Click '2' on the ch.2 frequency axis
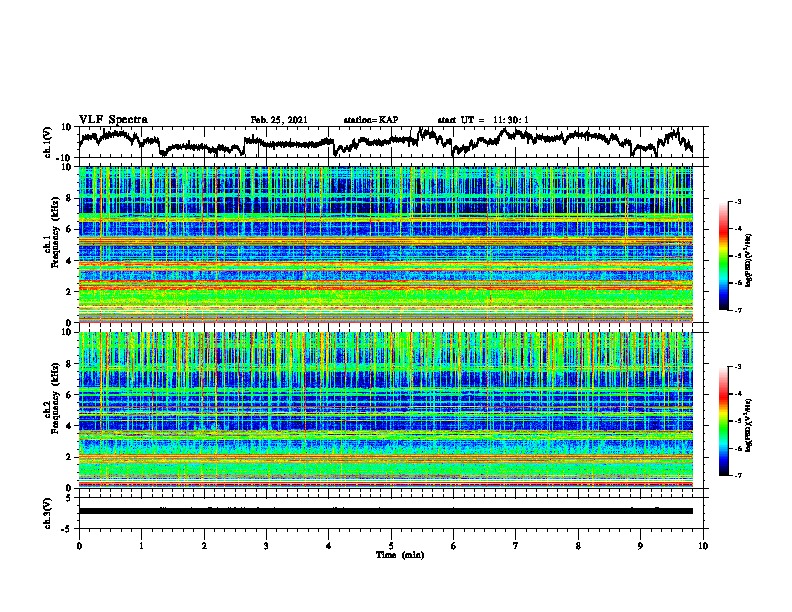 69,457
